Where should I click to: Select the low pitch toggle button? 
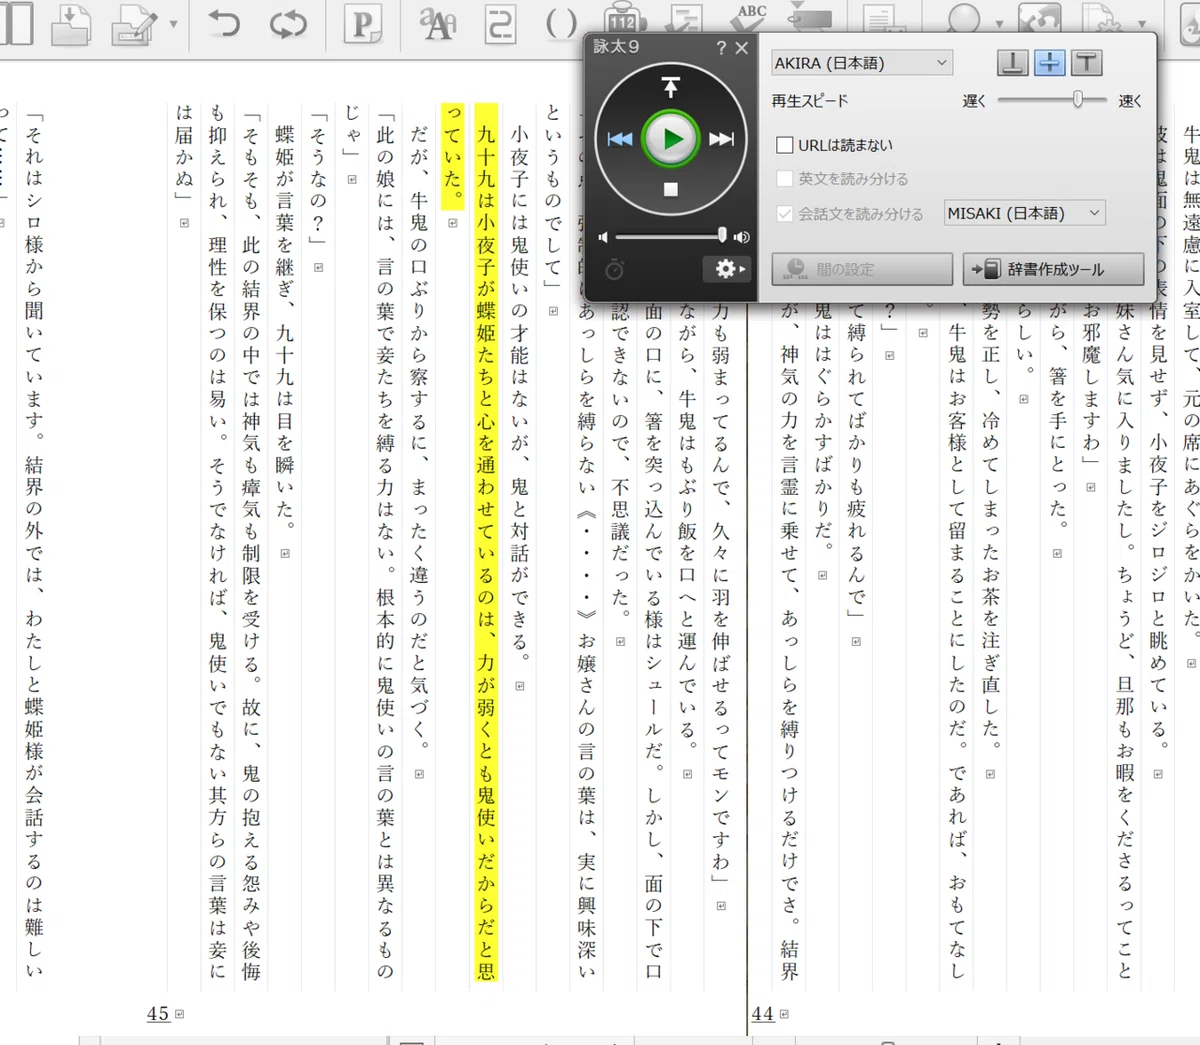click(1012, 63)
